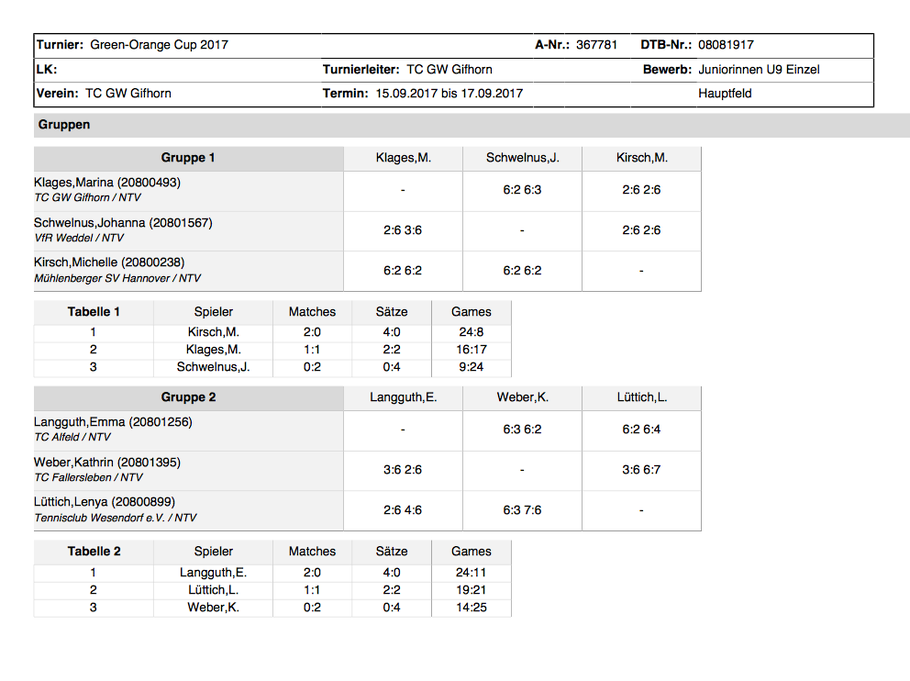Click the score '3:6 6:7' in Gruppe 2
Screen dimensions: 910x681
(641, 470)
